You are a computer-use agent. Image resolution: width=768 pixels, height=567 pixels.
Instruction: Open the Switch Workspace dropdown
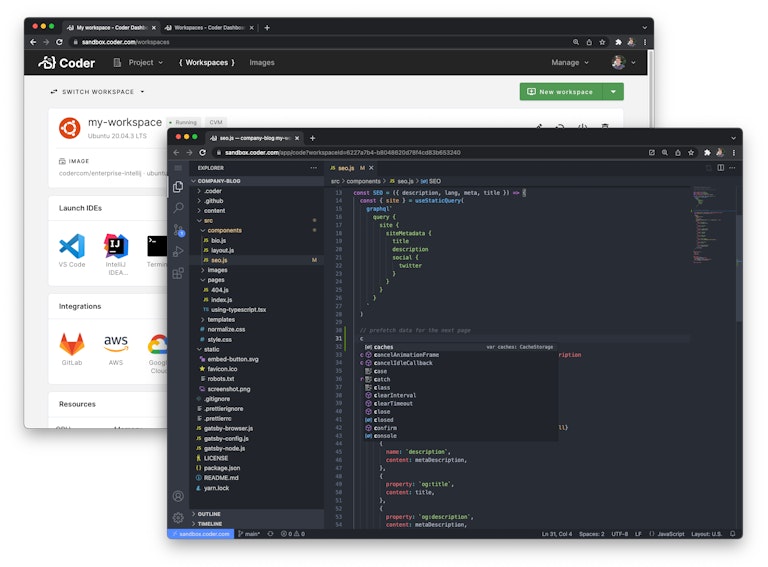click(97, 92)
